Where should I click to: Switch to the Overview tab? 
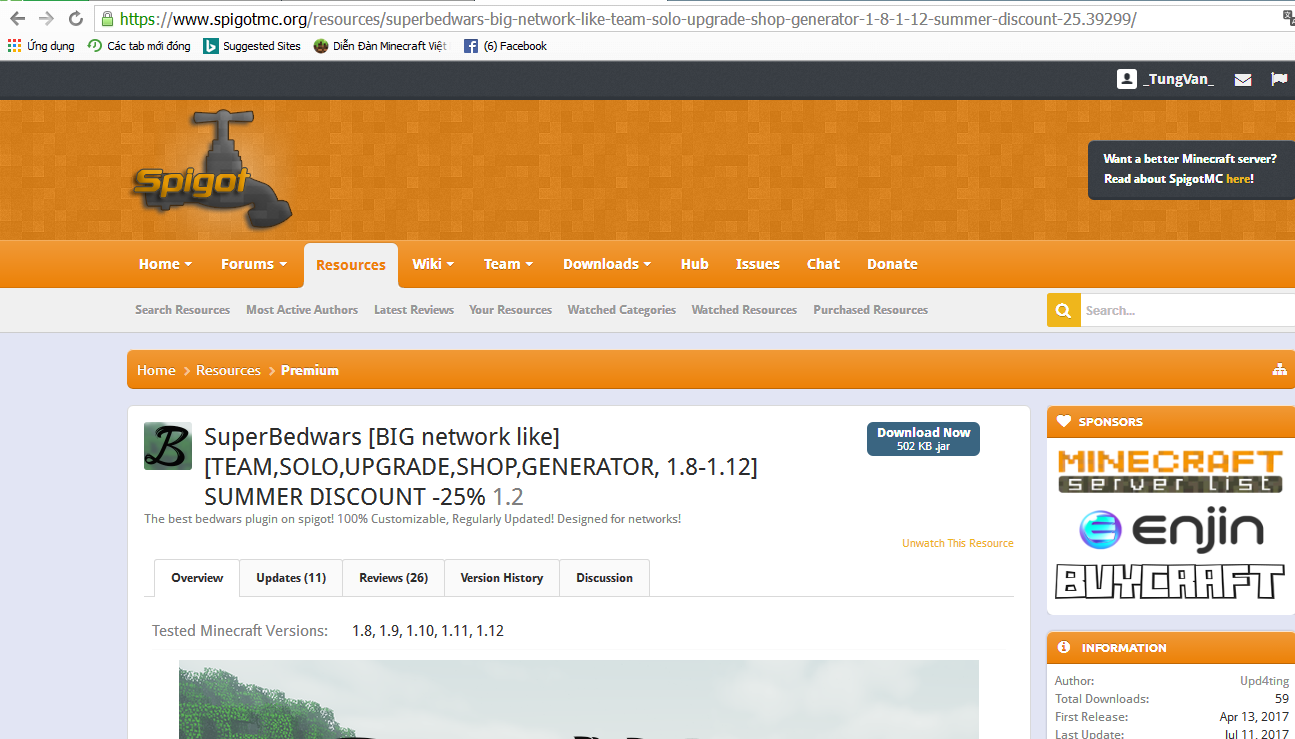pos(197,578)
